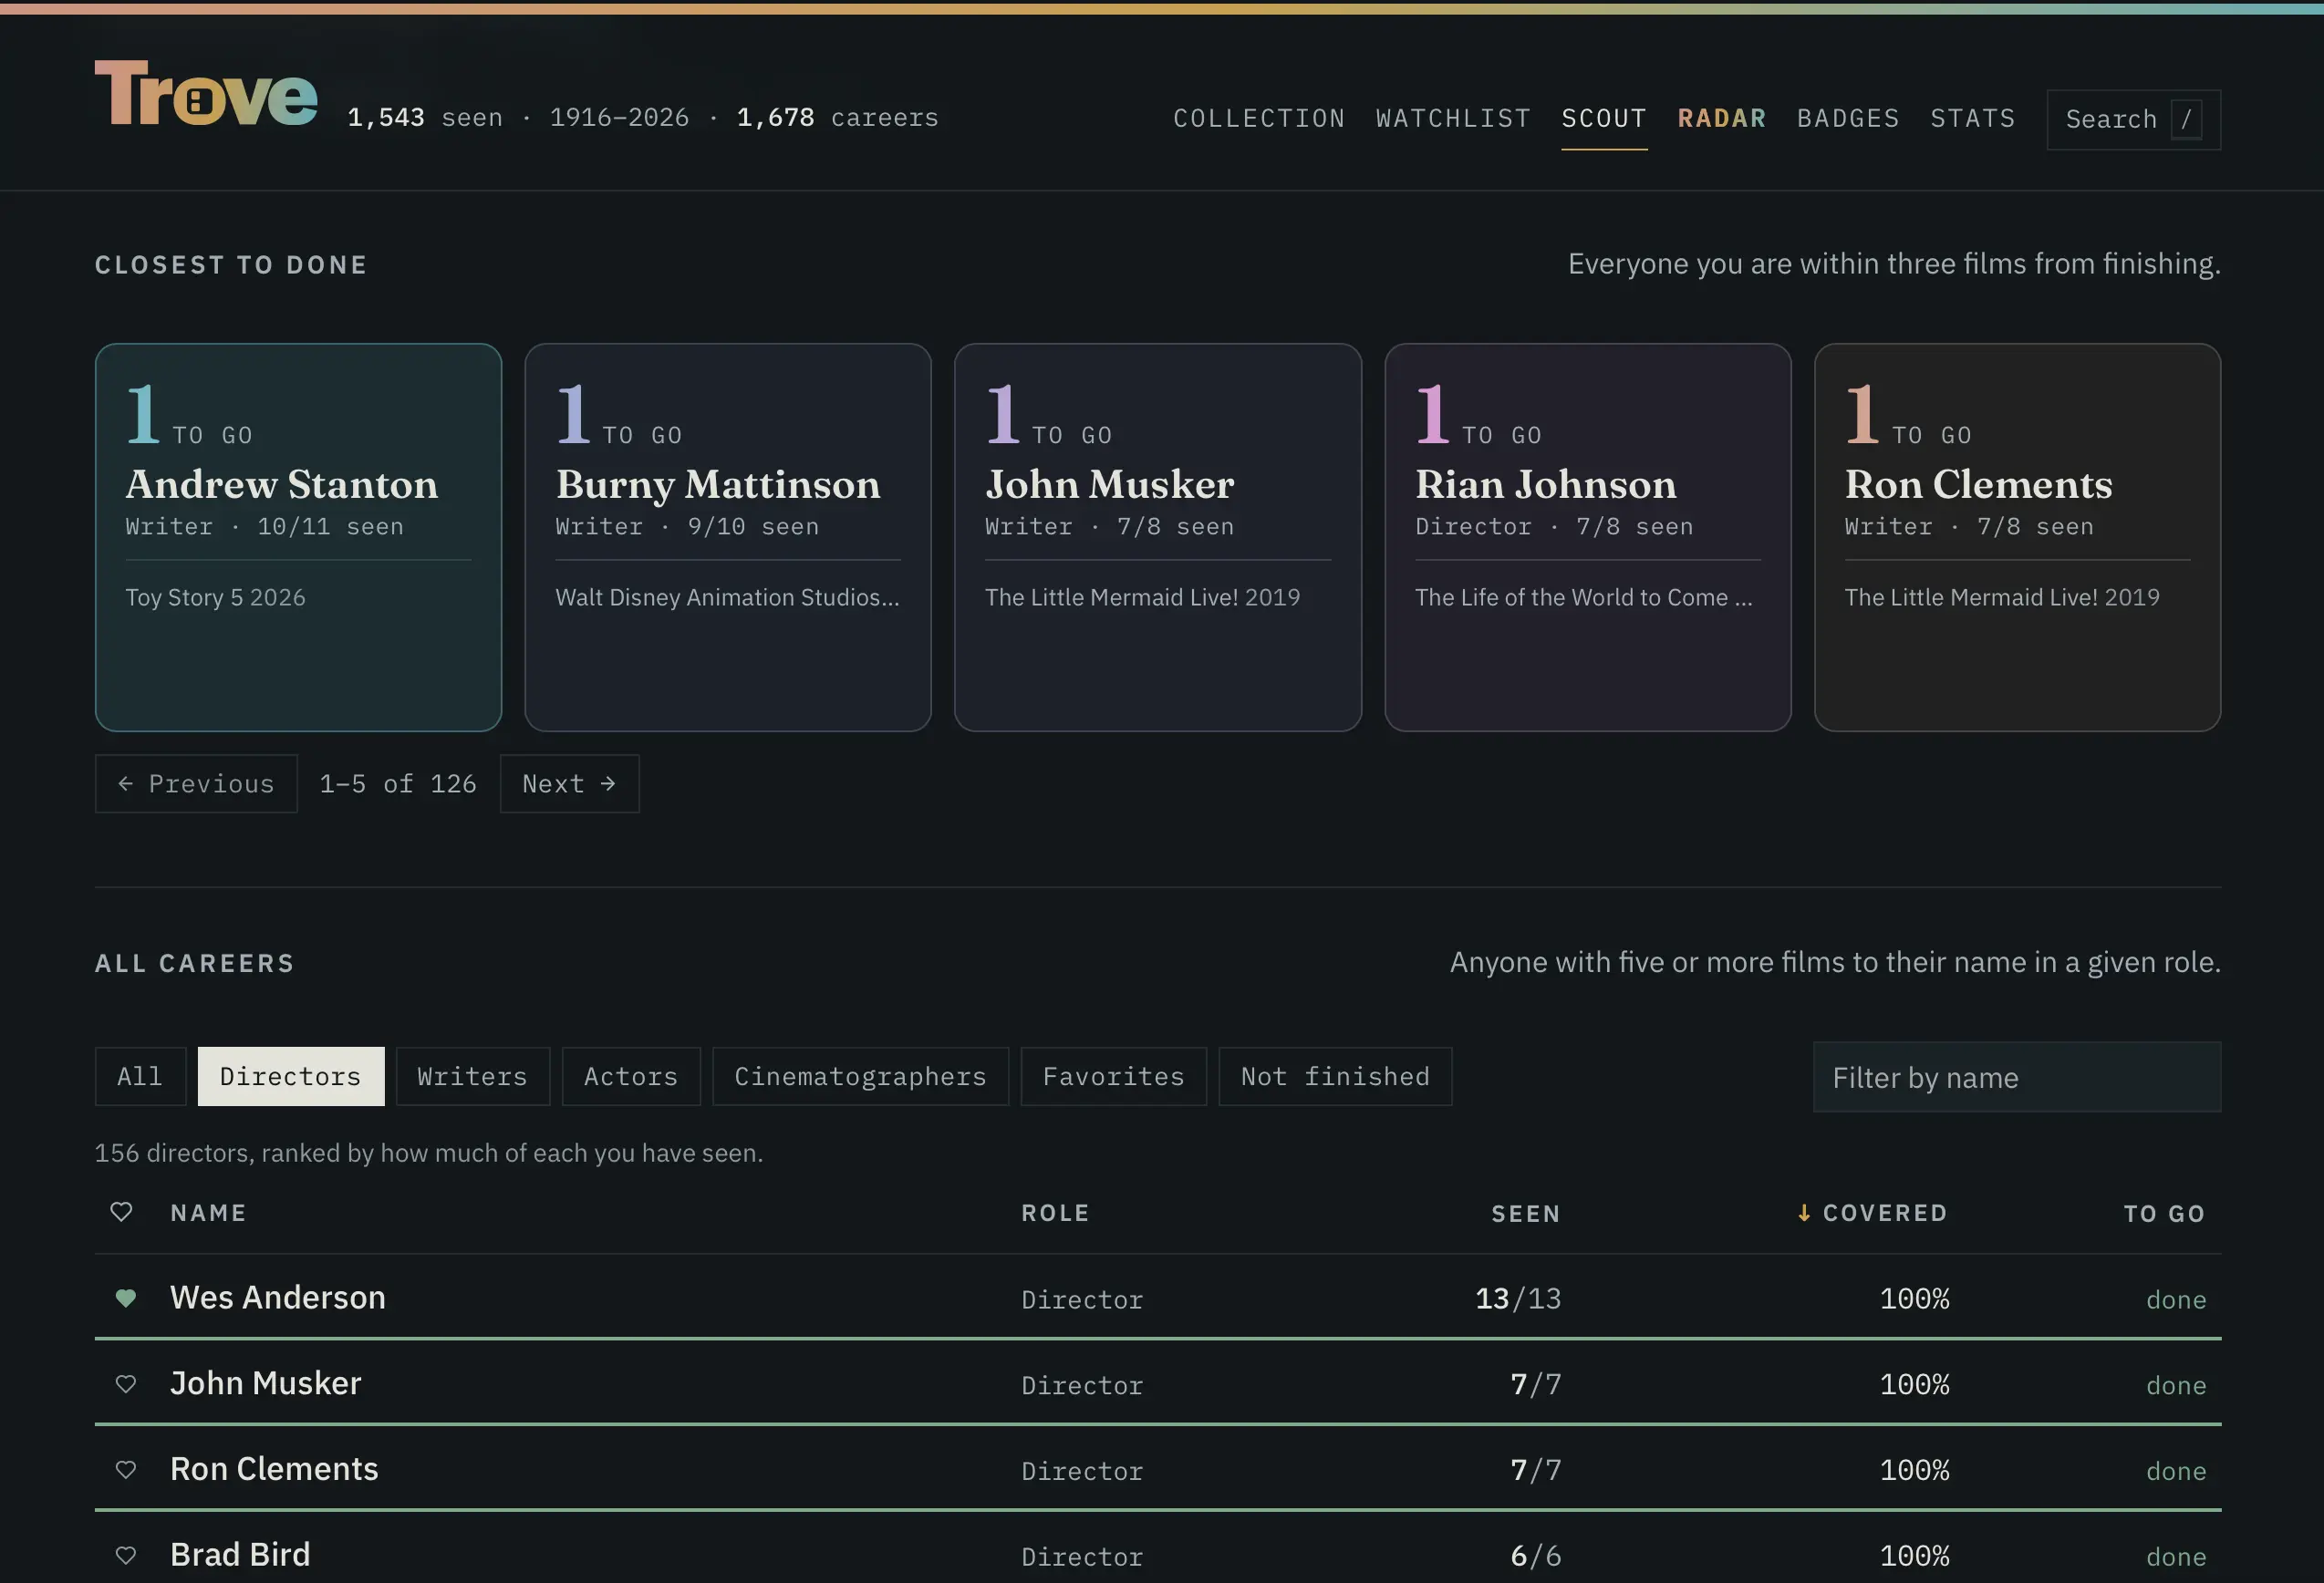Enable the Not finished filter

[x=1335, y=1077]
